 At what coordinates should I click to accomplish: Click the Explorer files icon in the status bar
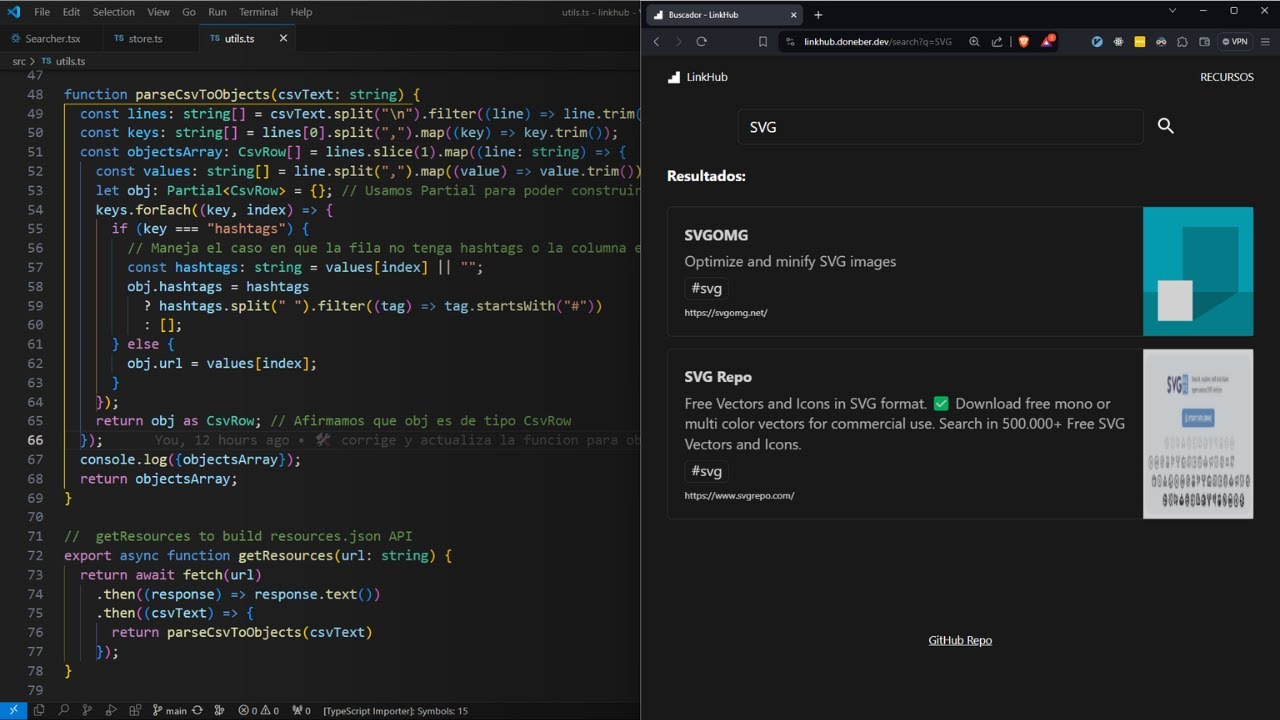pyautogui.click(x=39, y=710)
